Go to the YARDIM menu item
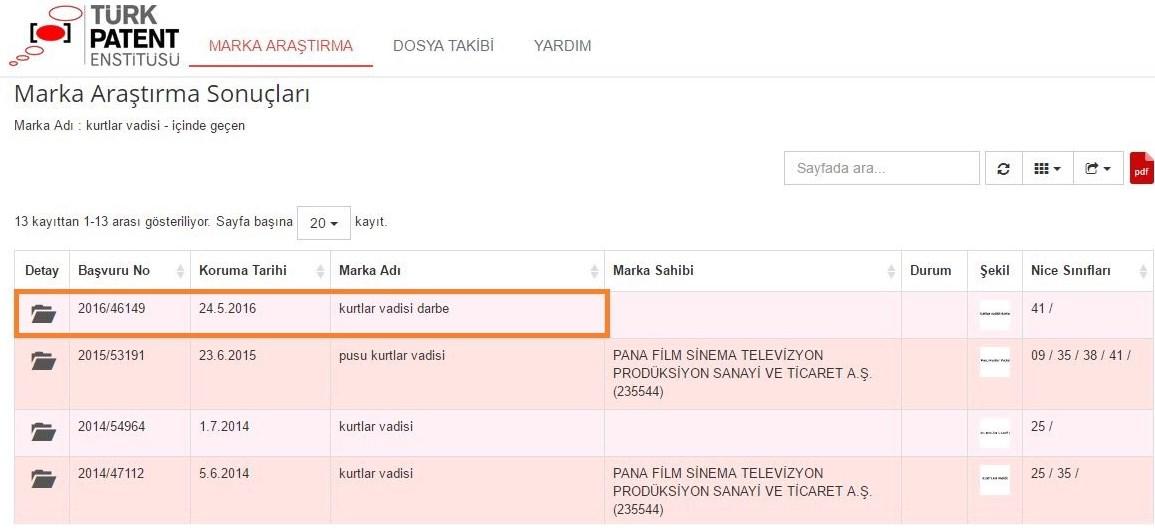This screenshot has height=531, width=1155. (x=562, y=46)
